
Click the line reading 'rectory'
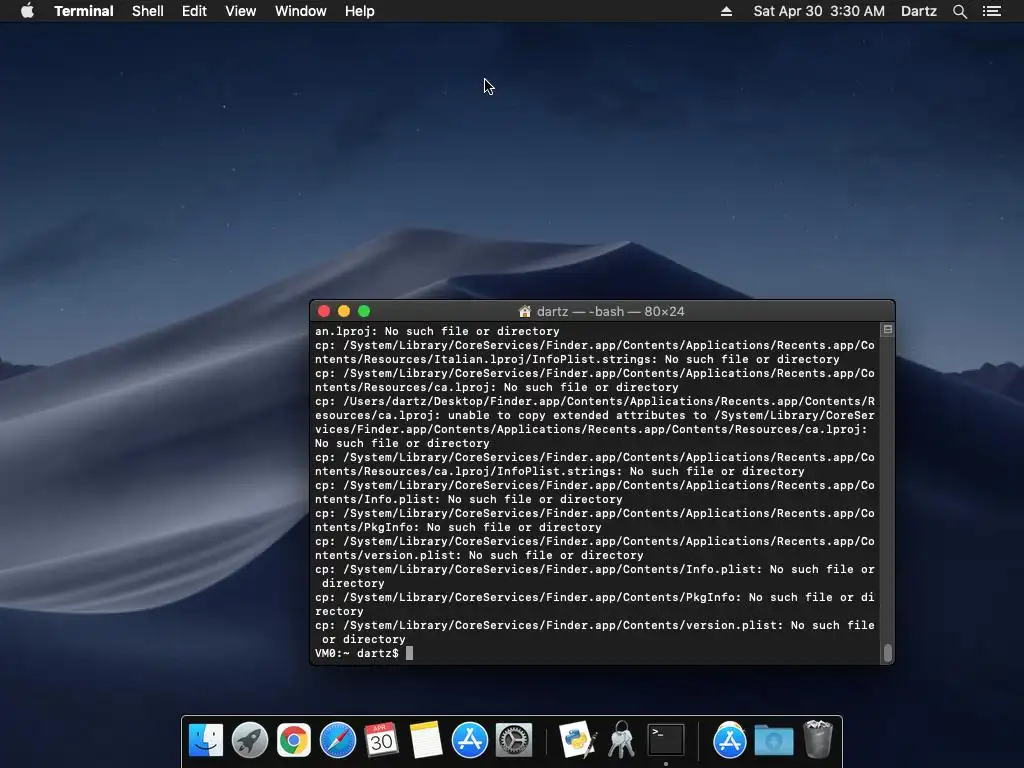[x=339, y=611]
